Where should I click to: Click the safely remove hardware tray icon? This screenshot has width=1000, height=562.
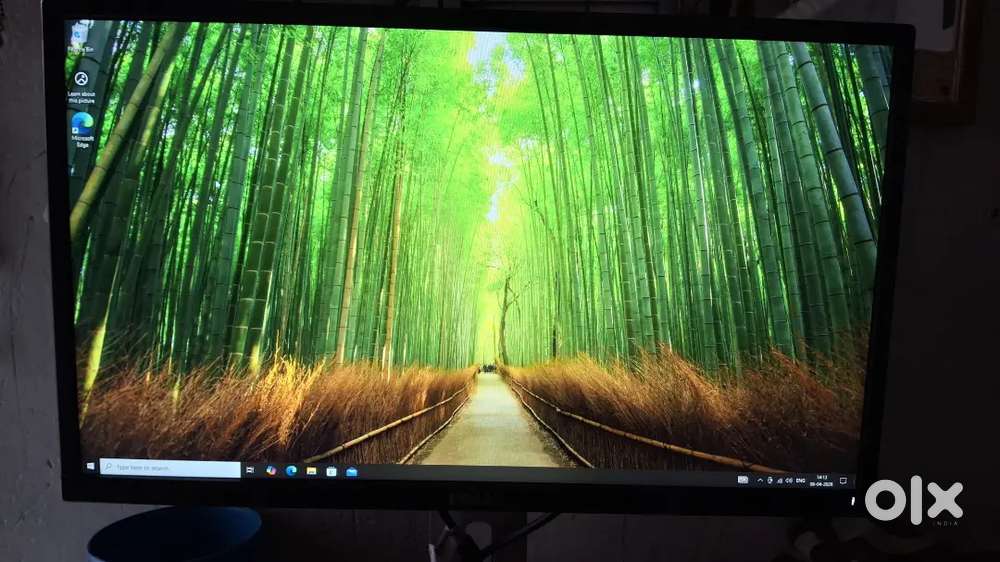[x=770, y=480]
